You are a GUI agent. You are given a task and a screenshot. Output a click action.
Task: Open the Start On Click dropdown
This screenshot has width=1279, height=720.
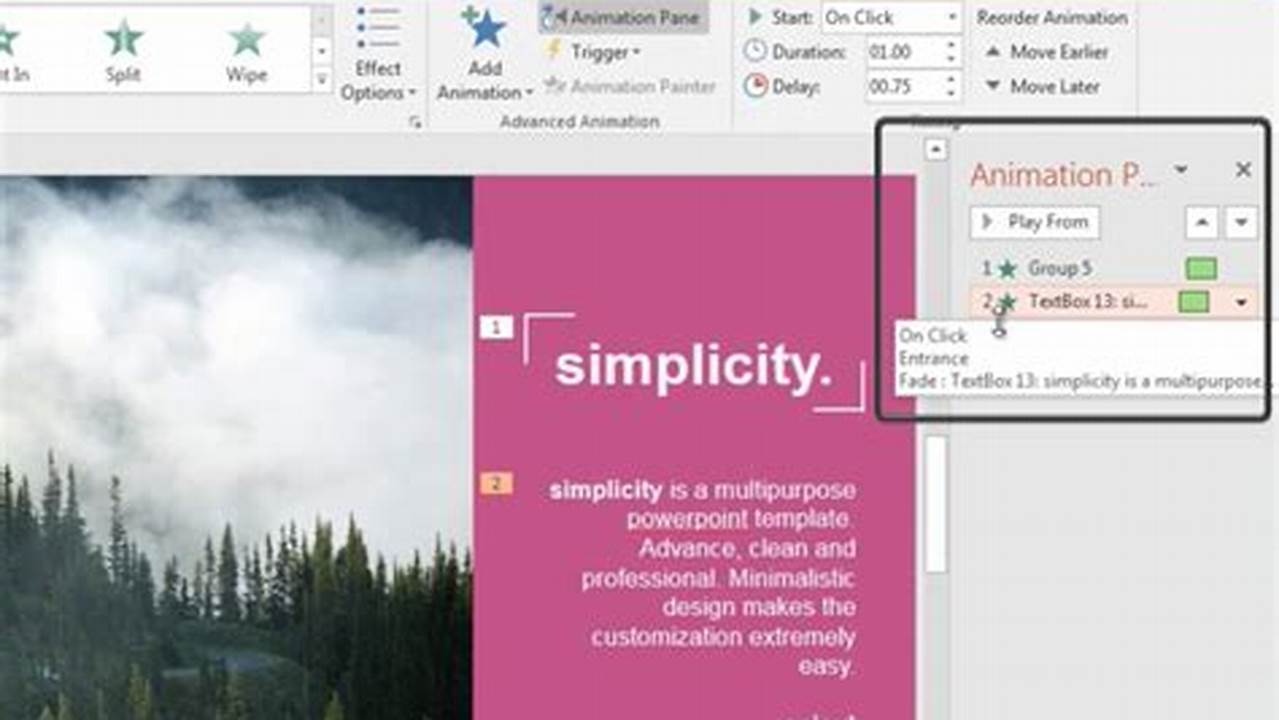click(954, 17)
